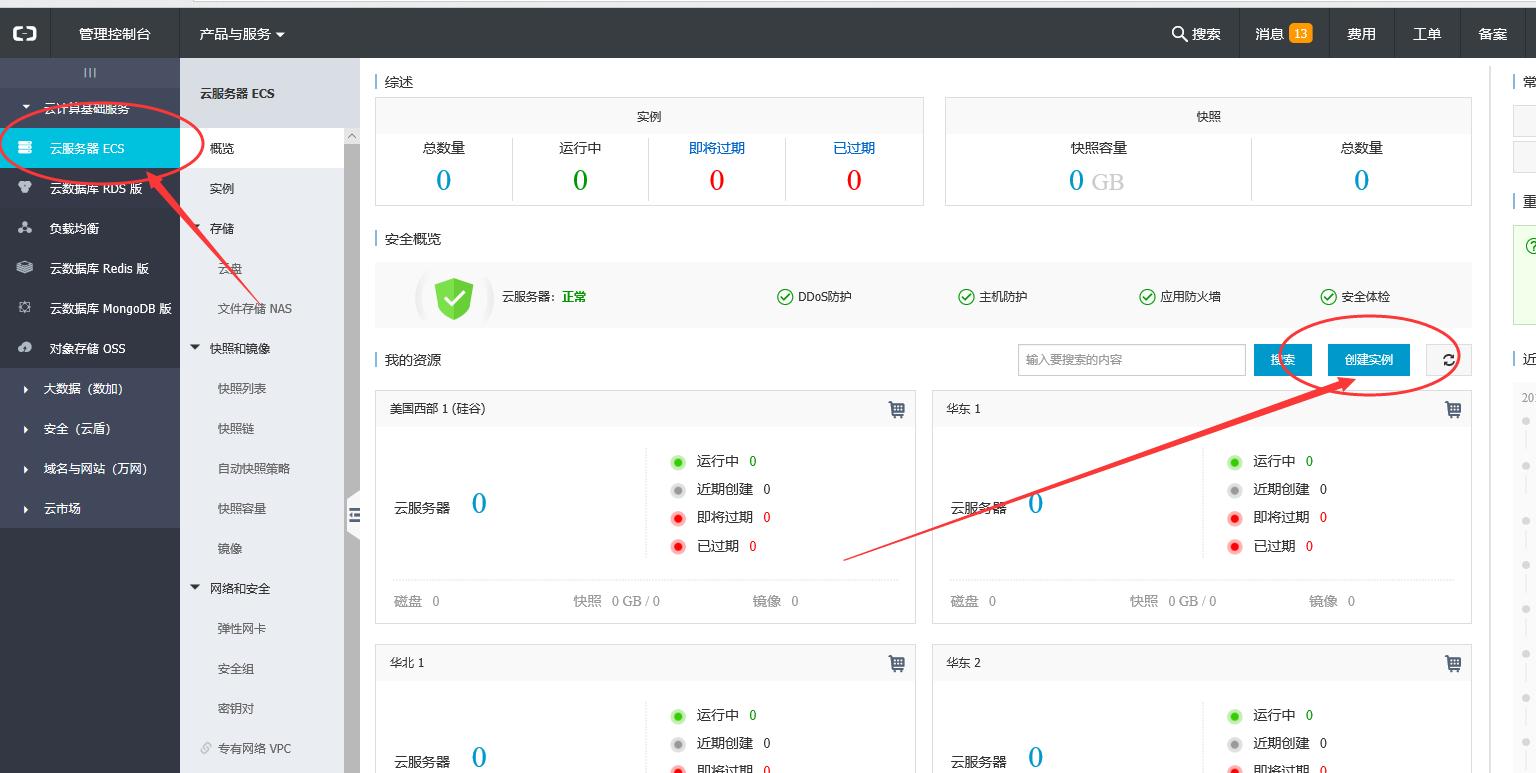Open 快照链
Viewport: 1536px width, 773px height.
[x=236, y=428]
